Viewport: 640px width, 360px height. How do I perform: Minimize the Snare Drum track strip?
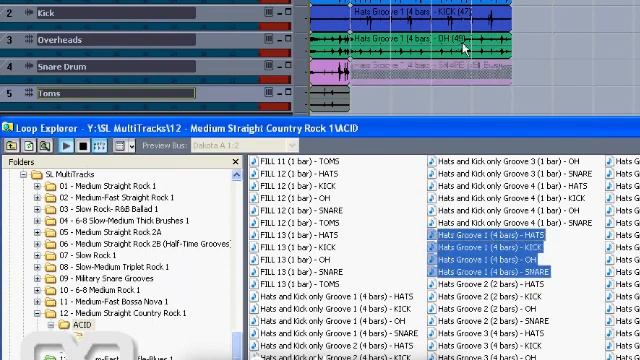(280, 67)
